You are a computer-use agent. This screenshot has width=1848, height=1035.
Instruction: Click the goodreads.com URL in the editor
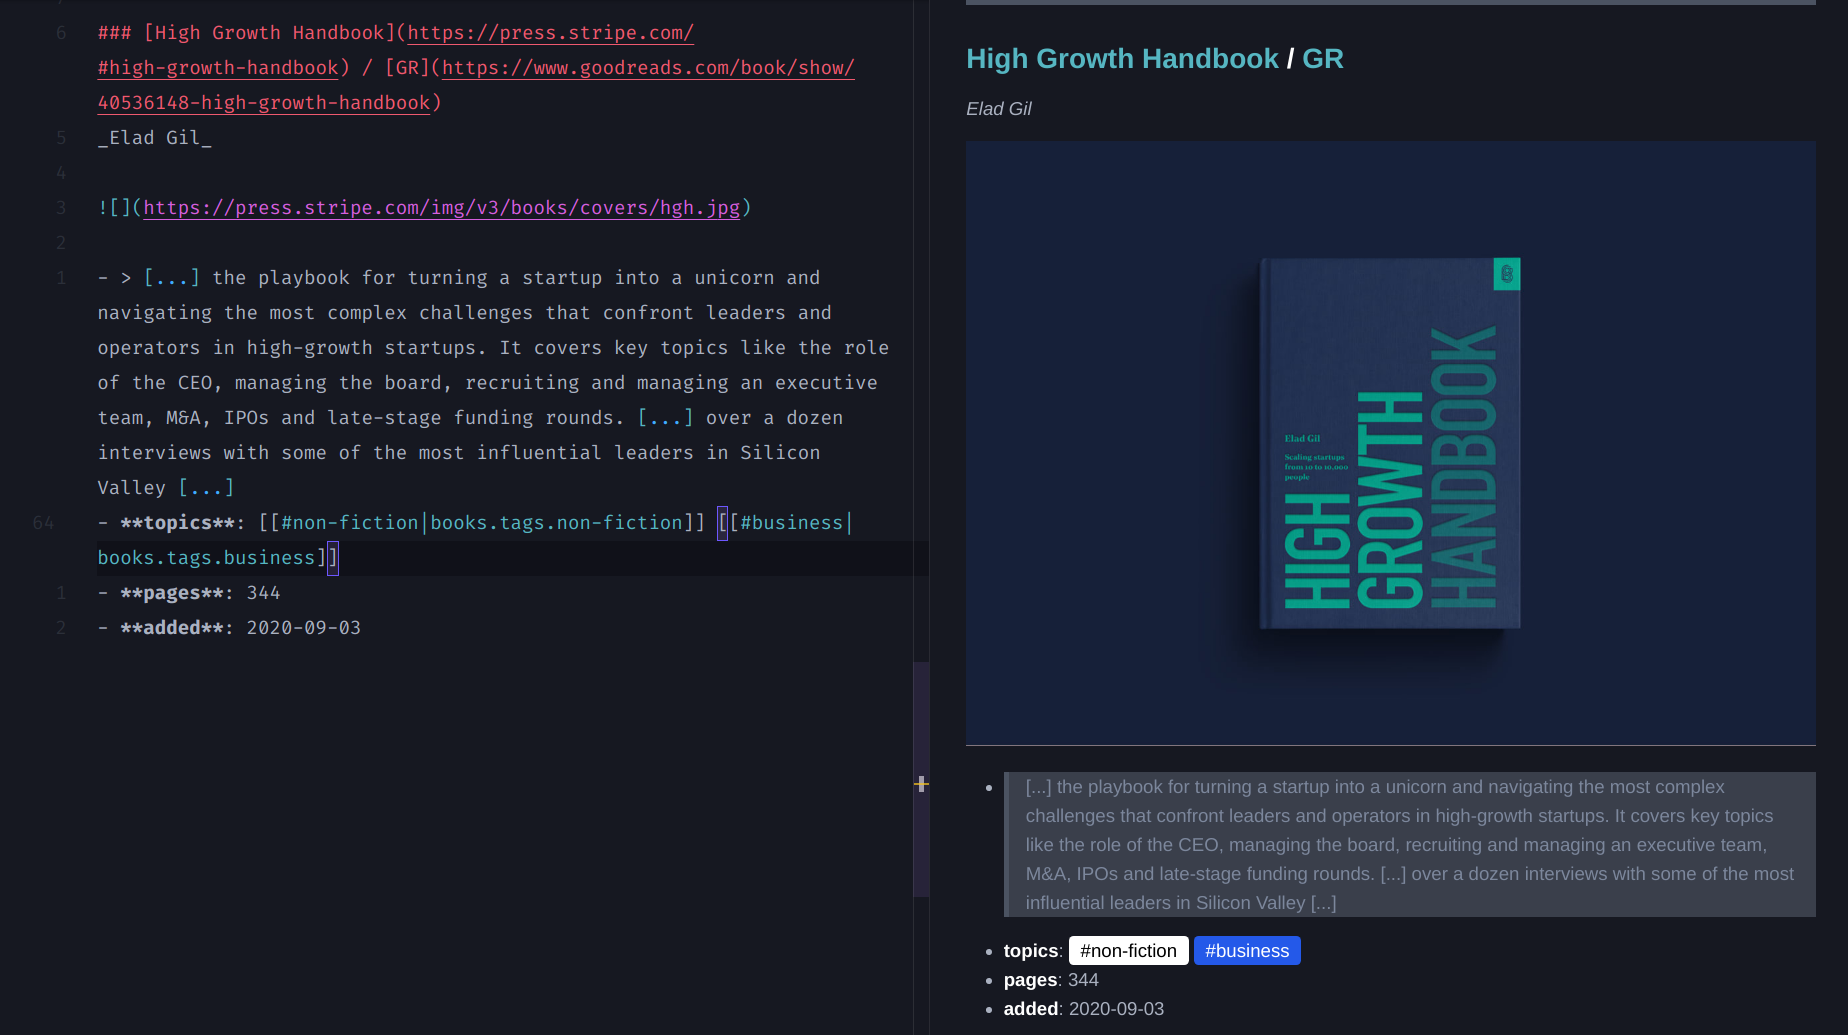(x=648, y=68)
